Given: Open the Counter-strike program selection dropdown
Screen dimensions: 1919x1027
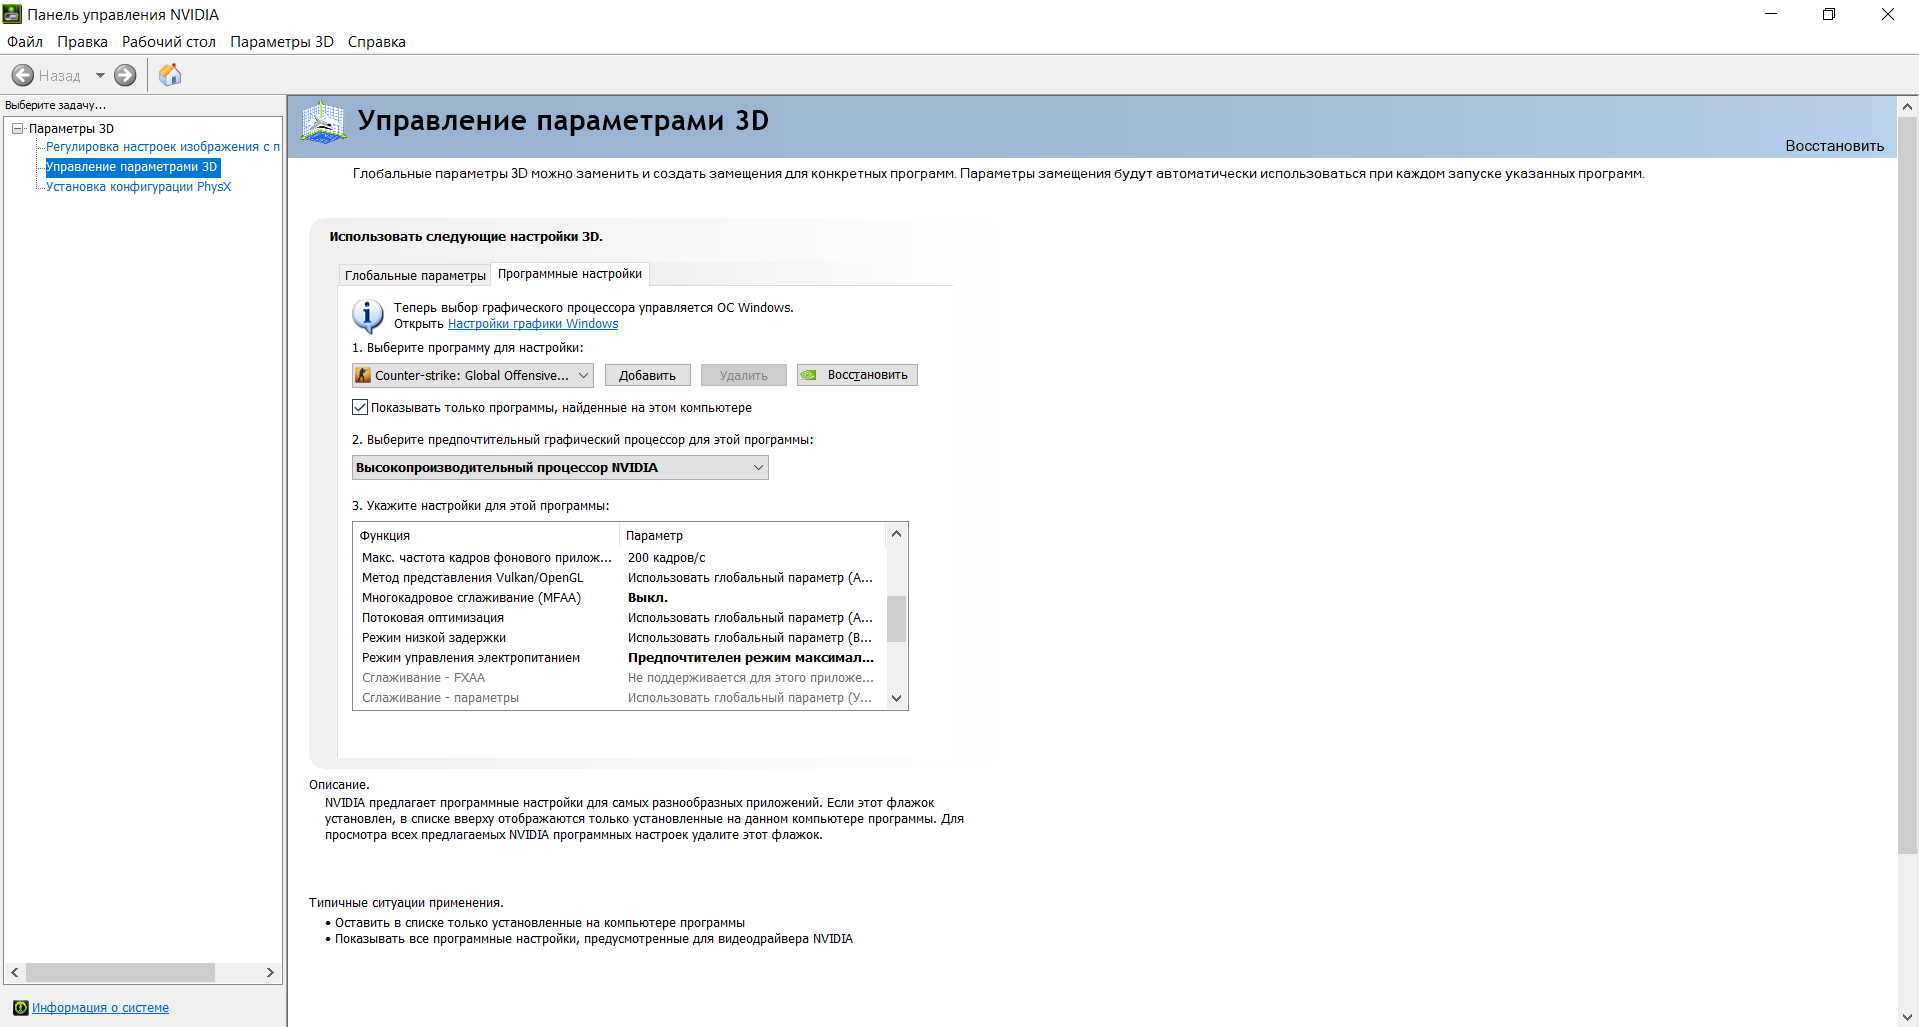Looking at the screenshot, I should (x=473, y=375).
